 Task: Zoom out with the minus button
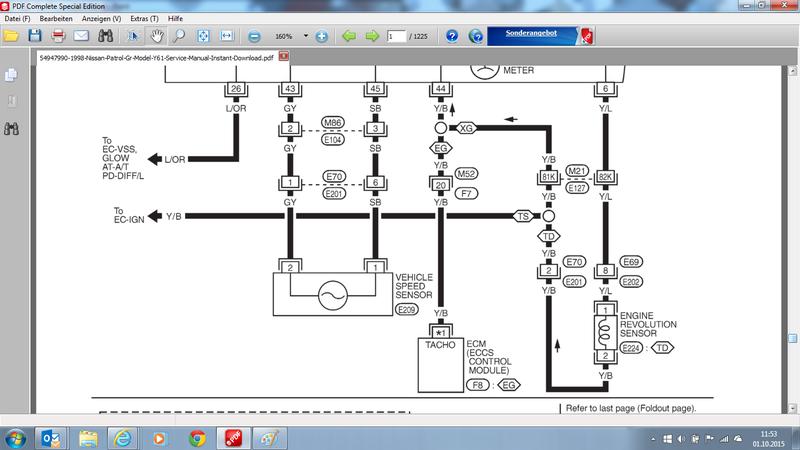pyautogui.click(x=254, y=36)
